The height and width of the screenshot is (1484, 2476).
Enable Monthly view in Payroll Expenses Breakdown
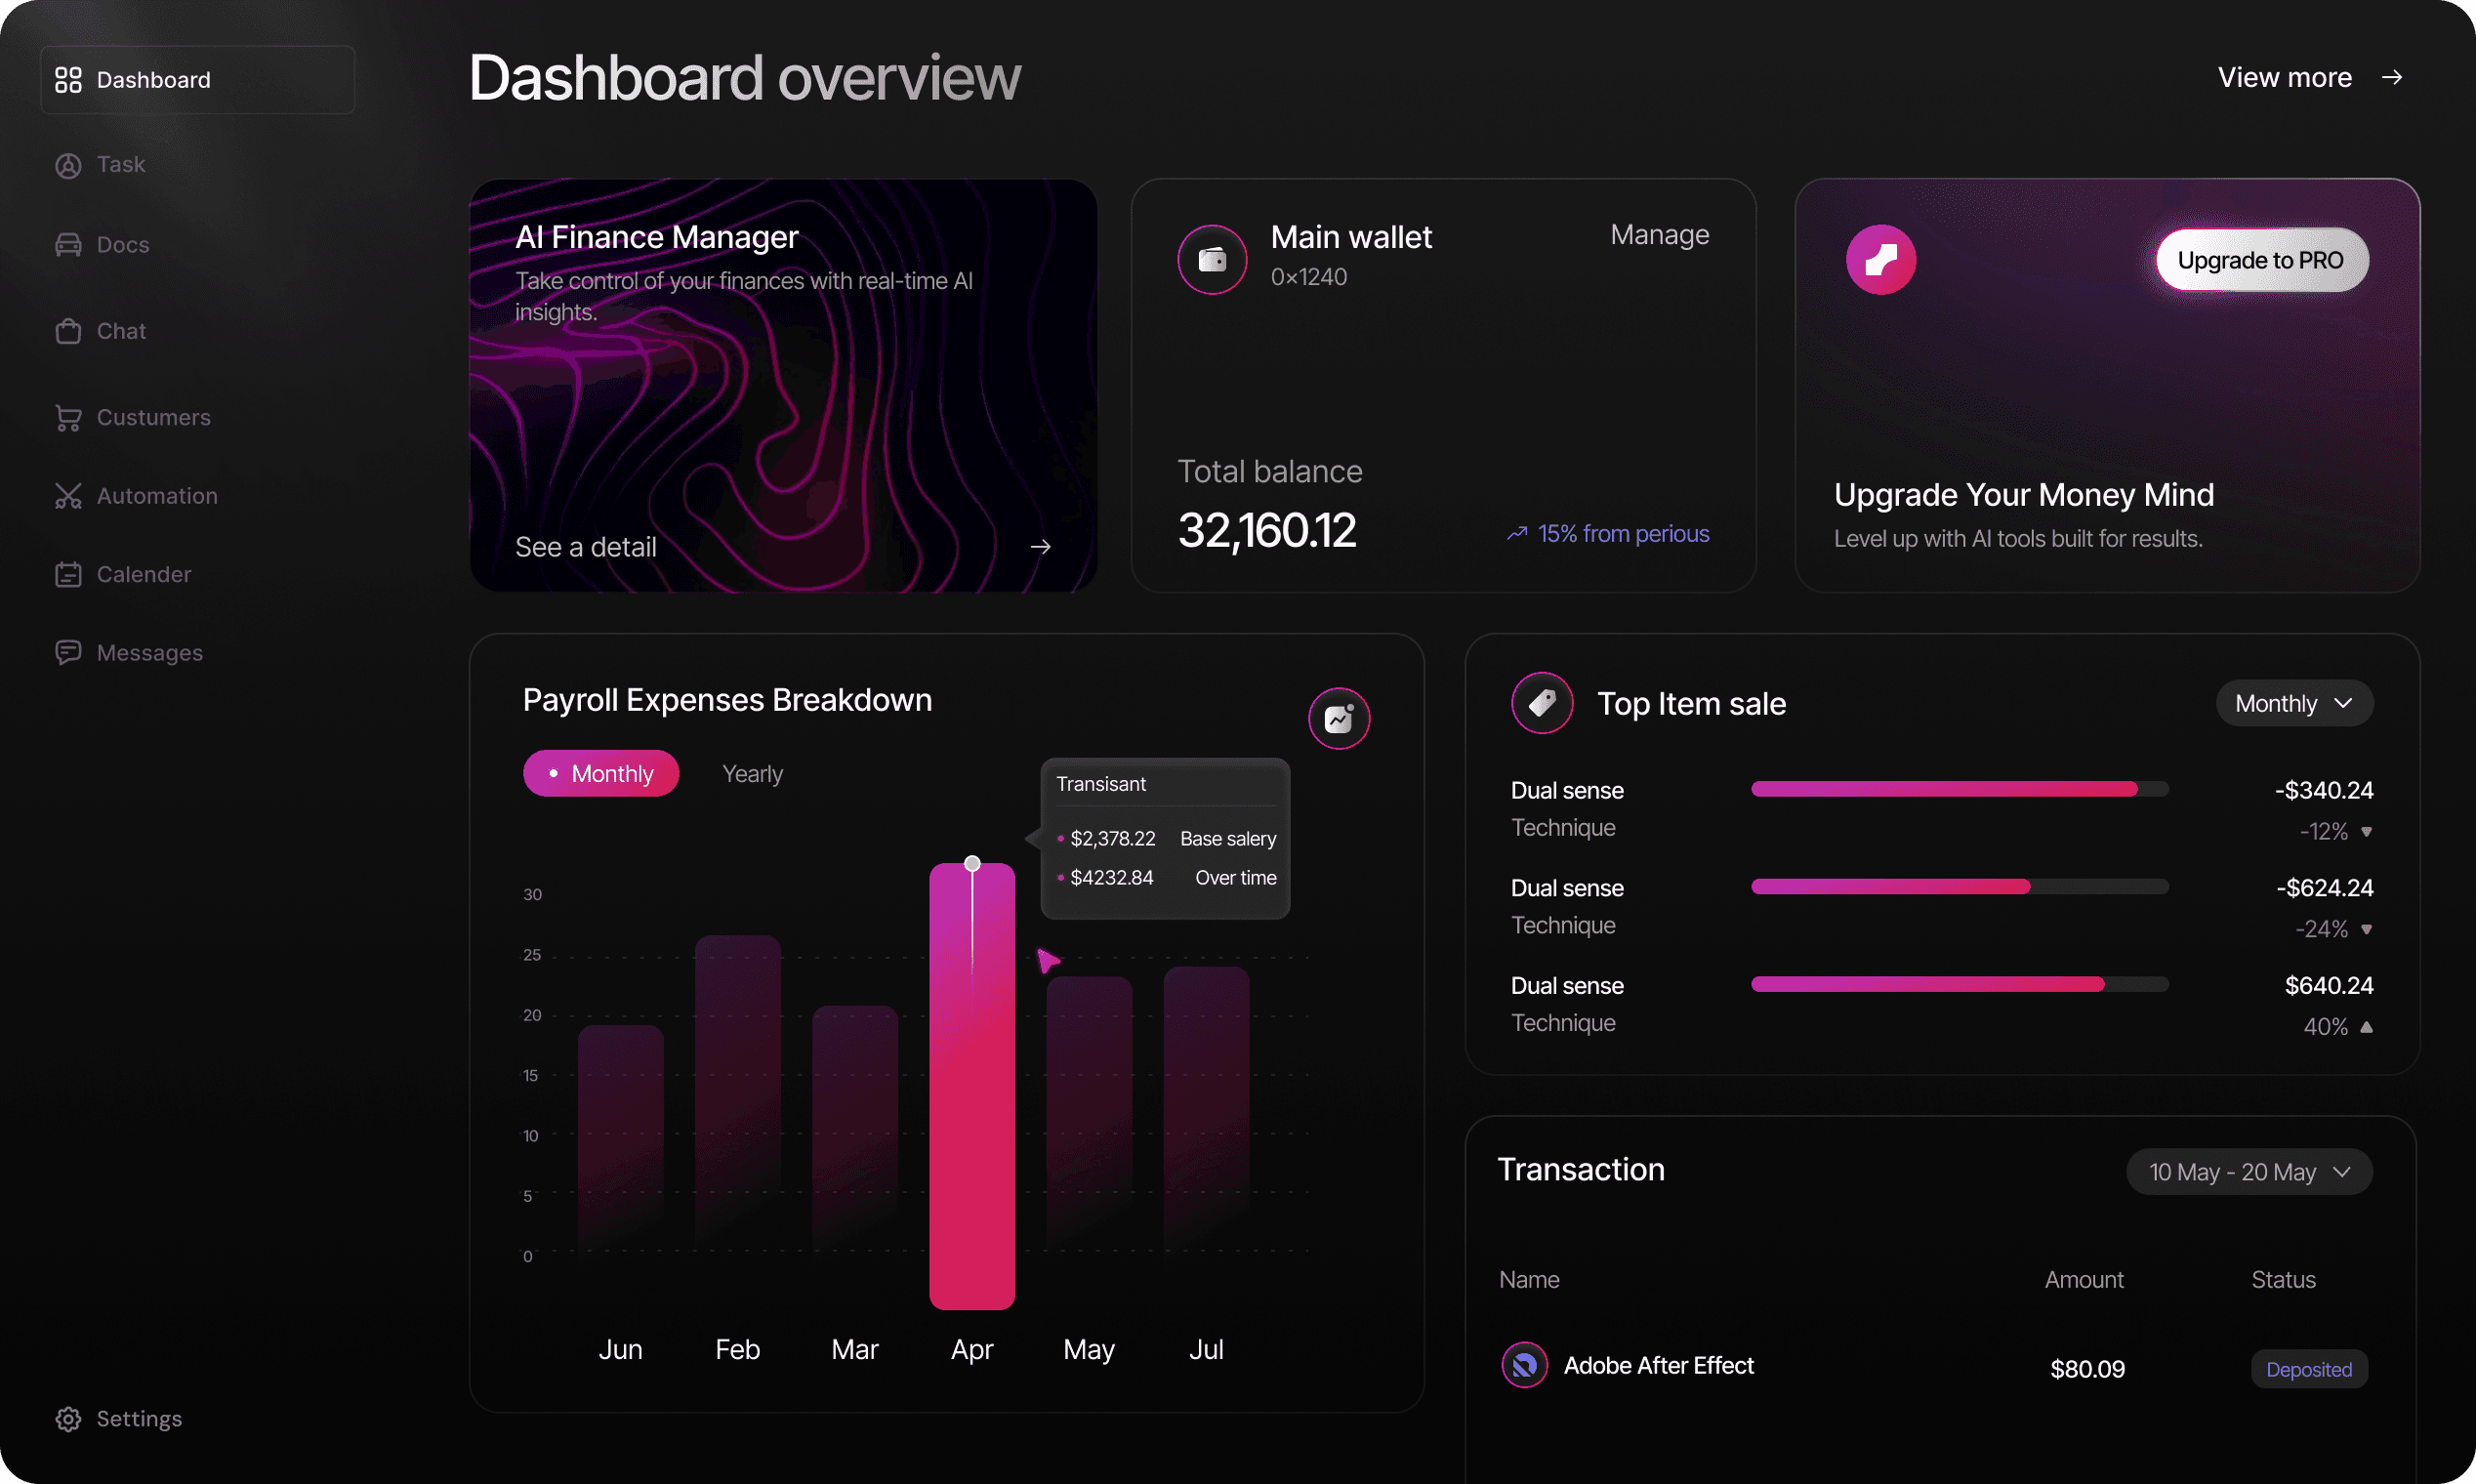pos(600,773)
